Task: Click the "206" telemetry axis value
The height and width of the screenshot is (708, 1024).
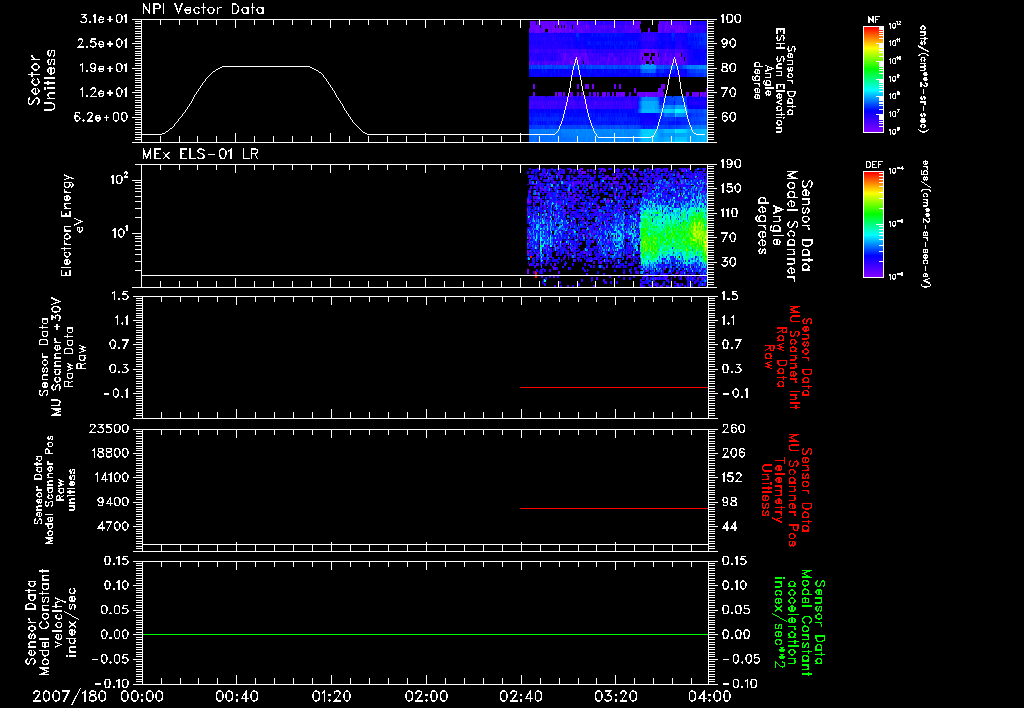Action: coord(733,453)
